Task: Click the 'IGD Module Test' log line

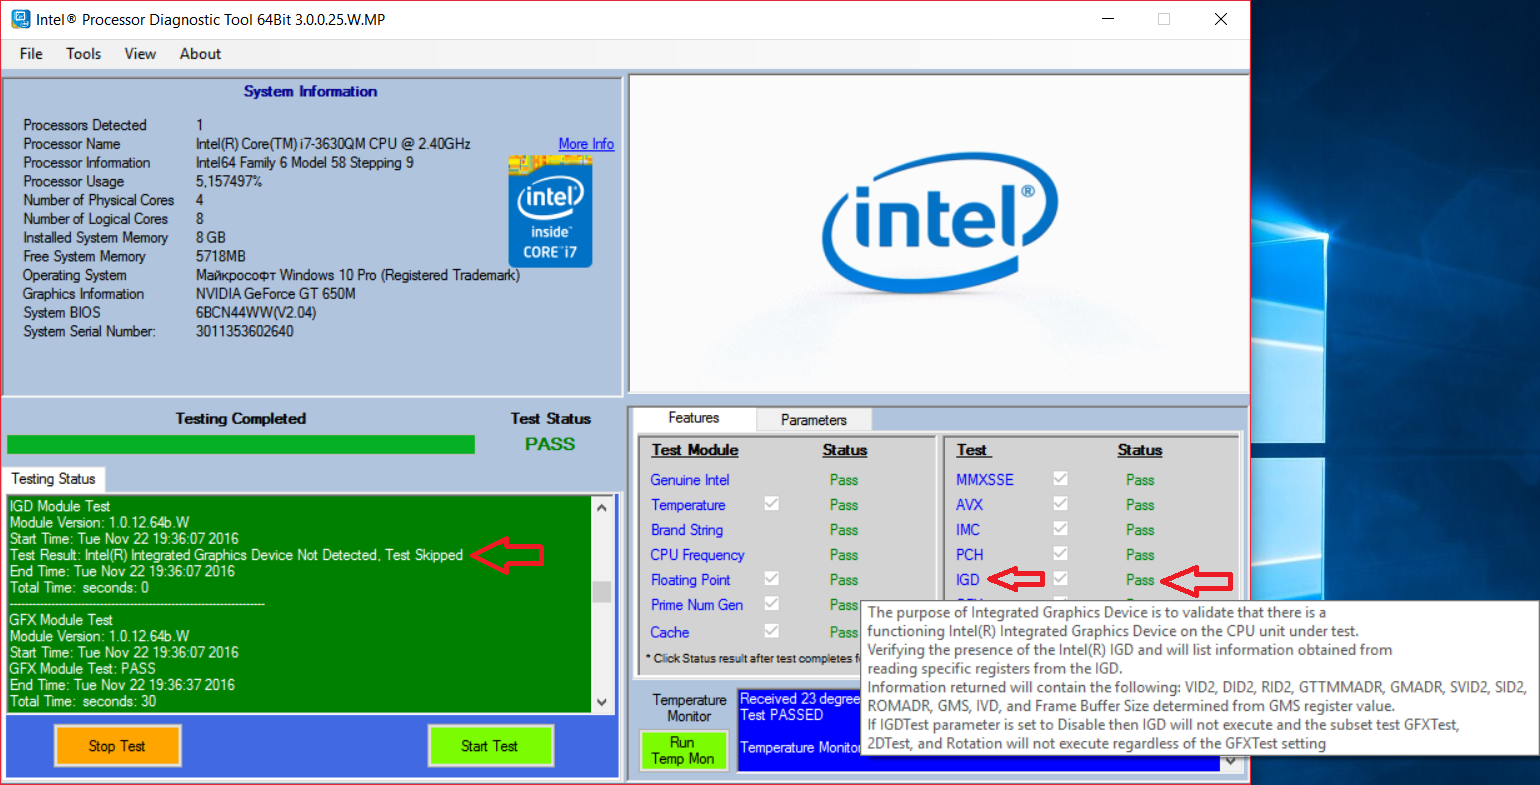Action: pos(60,506)
